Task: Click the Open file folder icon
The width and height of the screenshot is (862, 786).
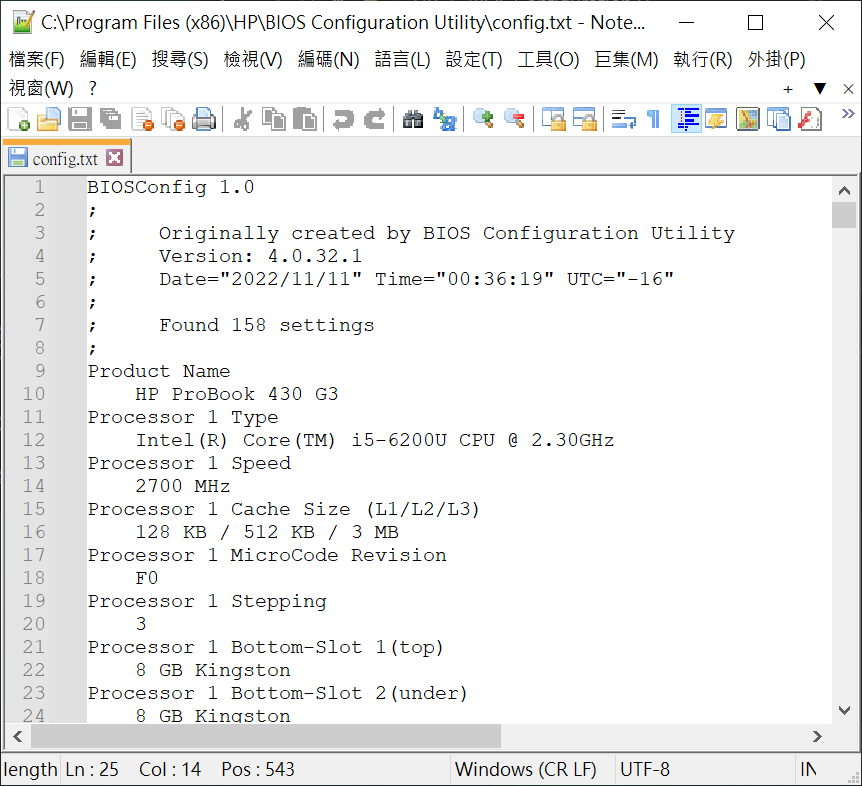Action: pos(49,119)
